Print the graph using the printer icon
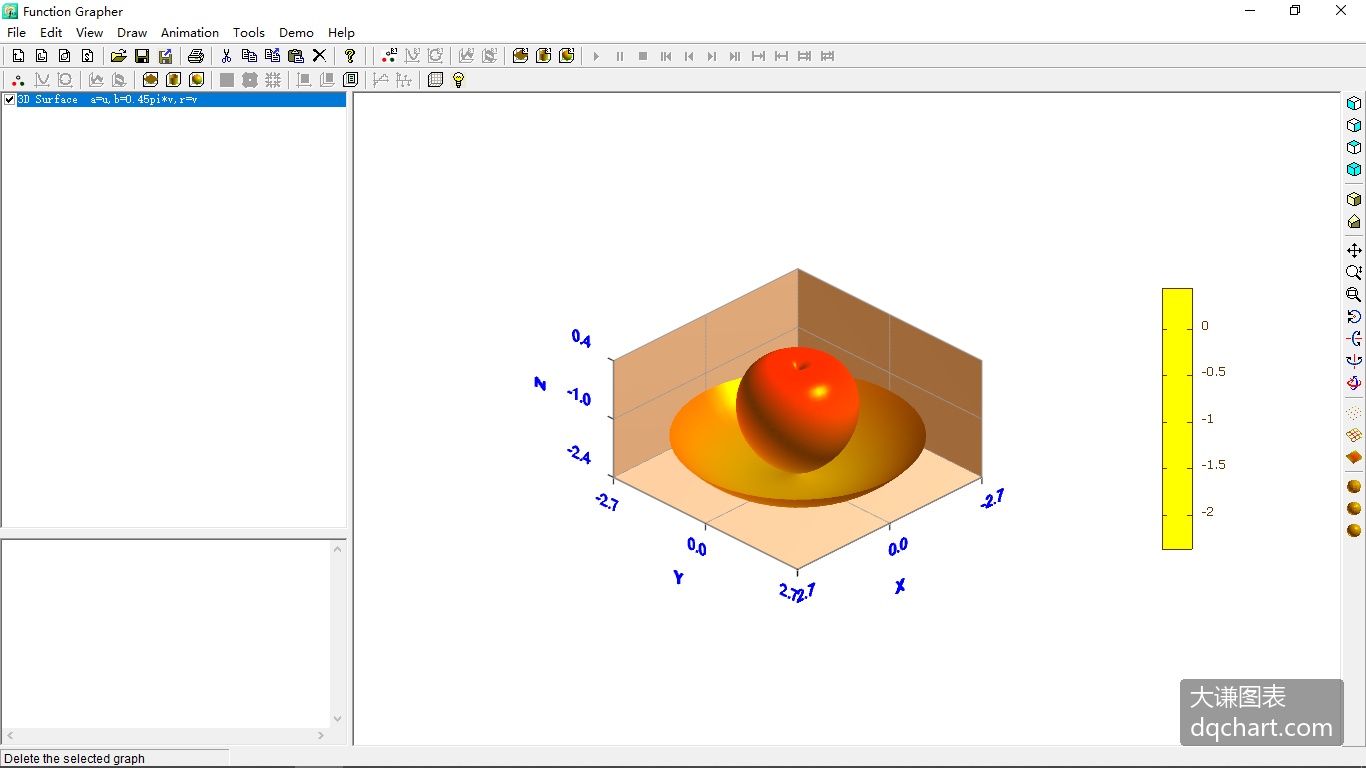The height and width of the screenshot is (768, 1366). coord(196,56)
